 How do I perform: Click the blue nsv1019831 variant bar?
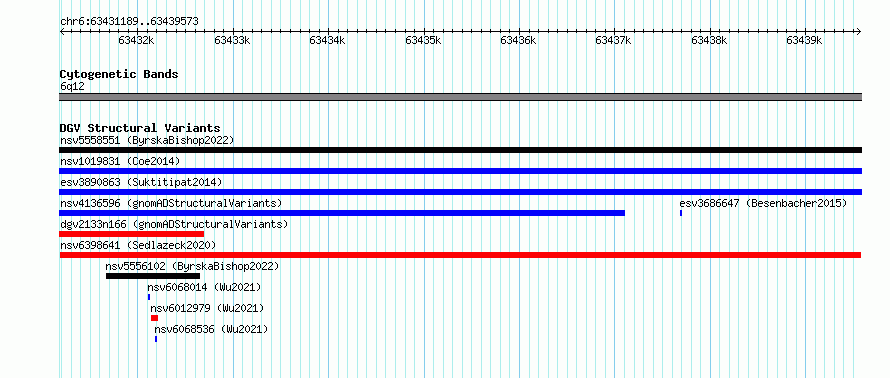point(460,171)
